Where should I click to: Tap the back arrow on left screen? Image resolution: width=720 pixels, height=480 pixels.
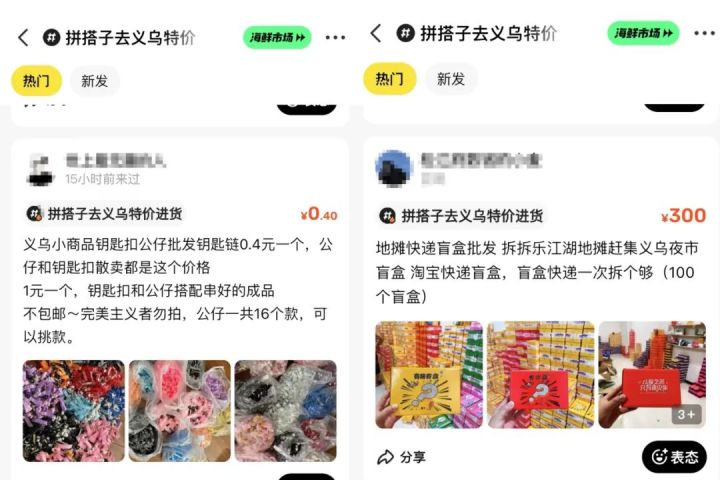[x=23, y=37]
